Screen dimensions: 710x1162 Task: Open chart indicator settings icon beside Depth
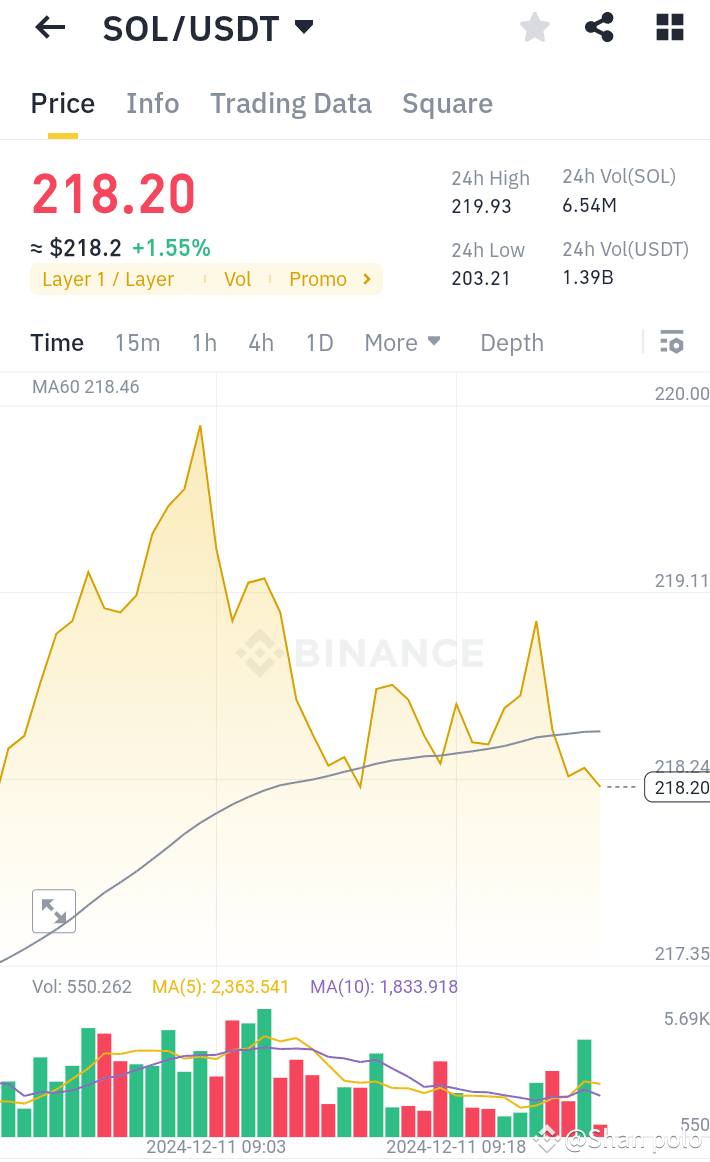coord(671,342)
